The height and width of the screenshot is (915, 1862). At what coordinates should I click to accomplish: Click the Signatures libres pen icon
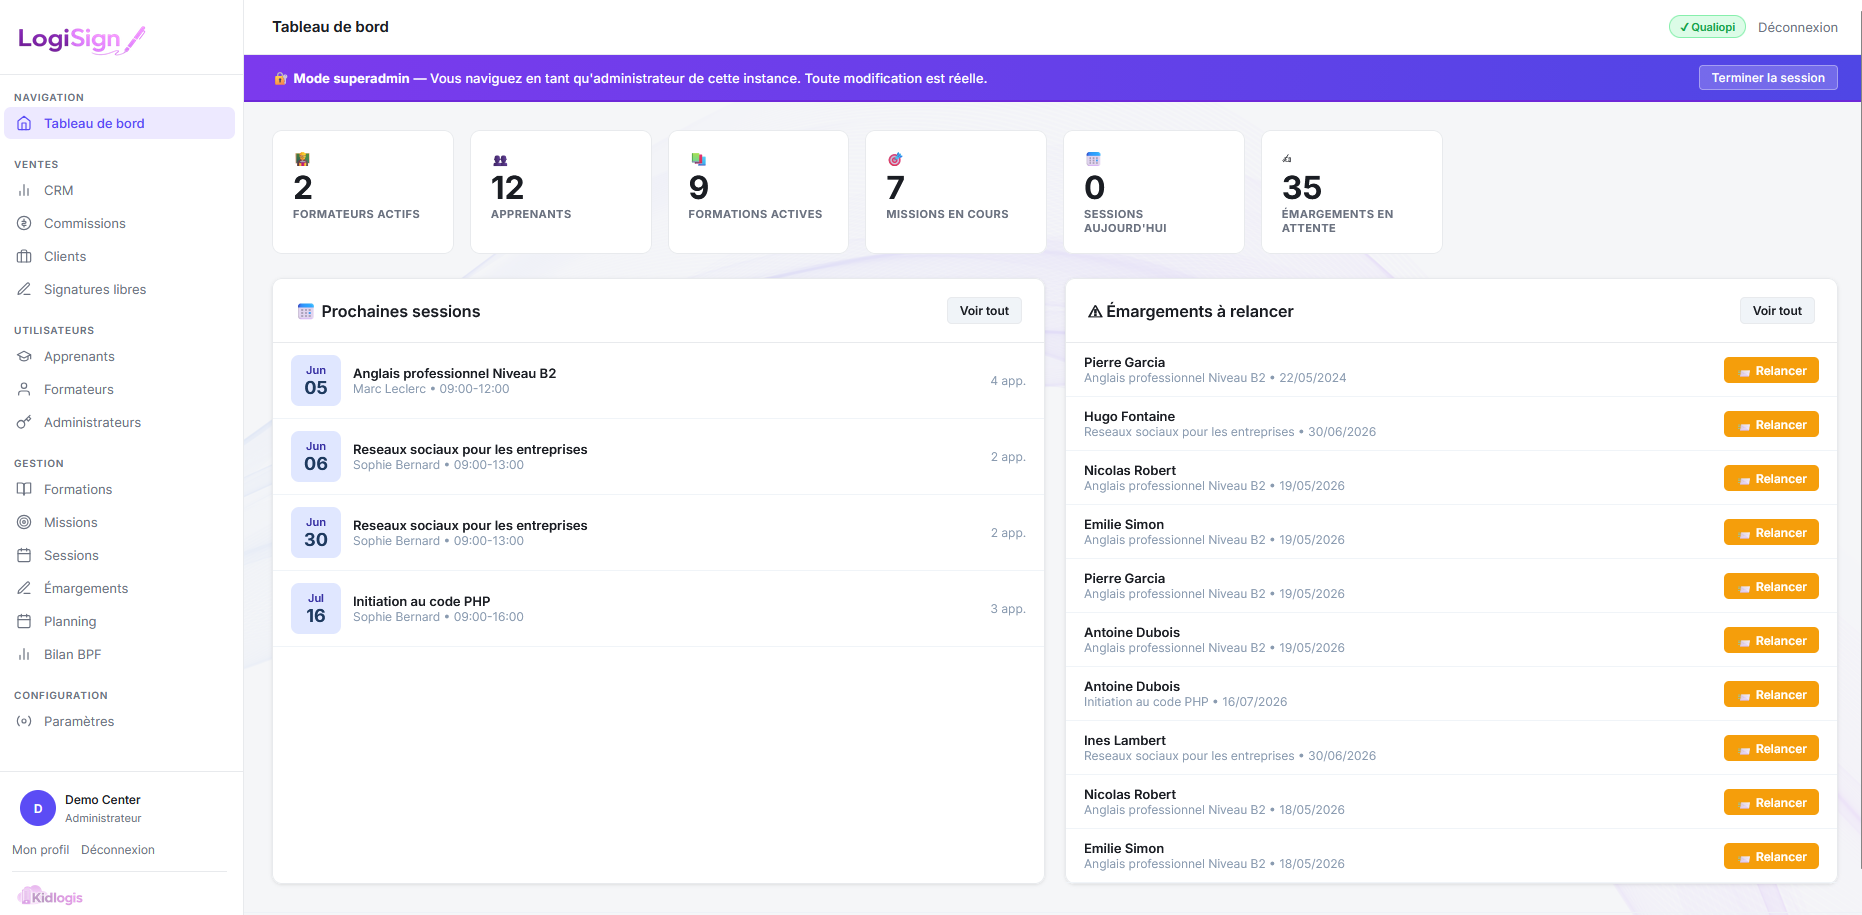24,289
